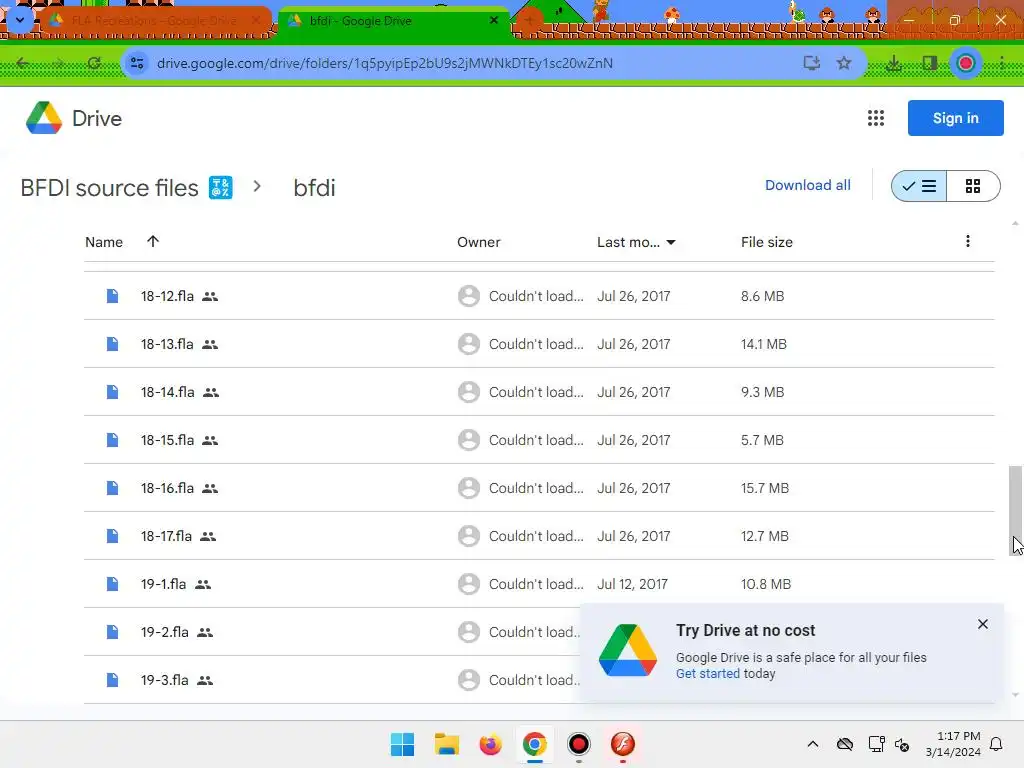This screenshot has width=1024, height=768.
Task: Open the file 19-2.fla
Action: click(x=165, y=632)
